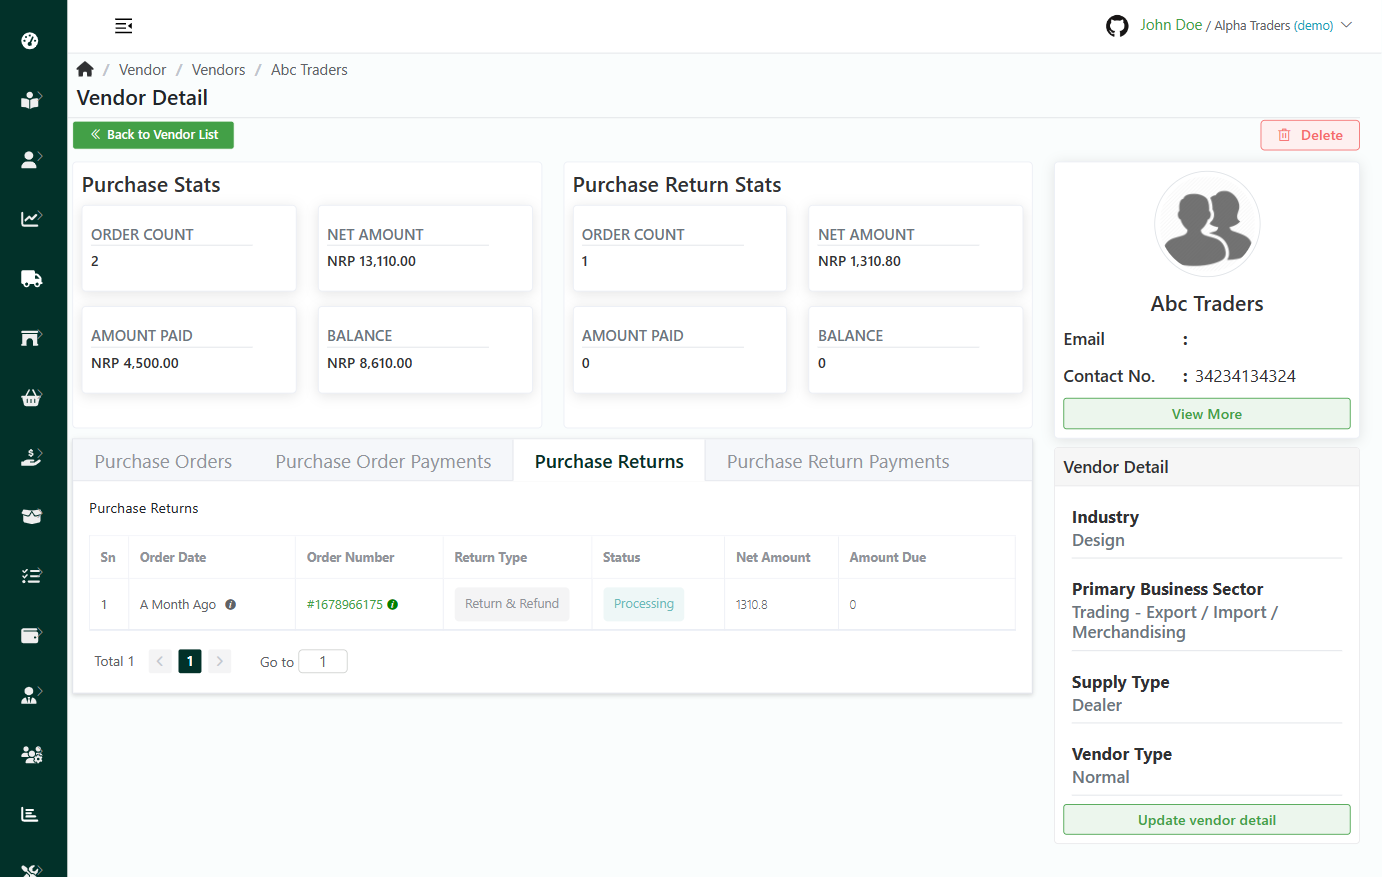Click NRP 1,310.80 return net amount
The height and width of the screenshot is (877, 1382).
pyautogui.click(x=859, y=261)
